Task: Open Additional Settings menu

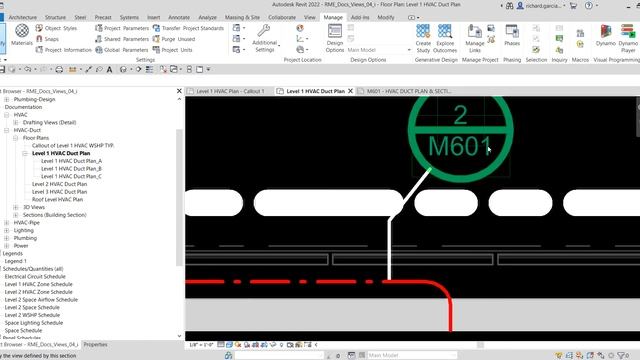Action: pos(265,38)
